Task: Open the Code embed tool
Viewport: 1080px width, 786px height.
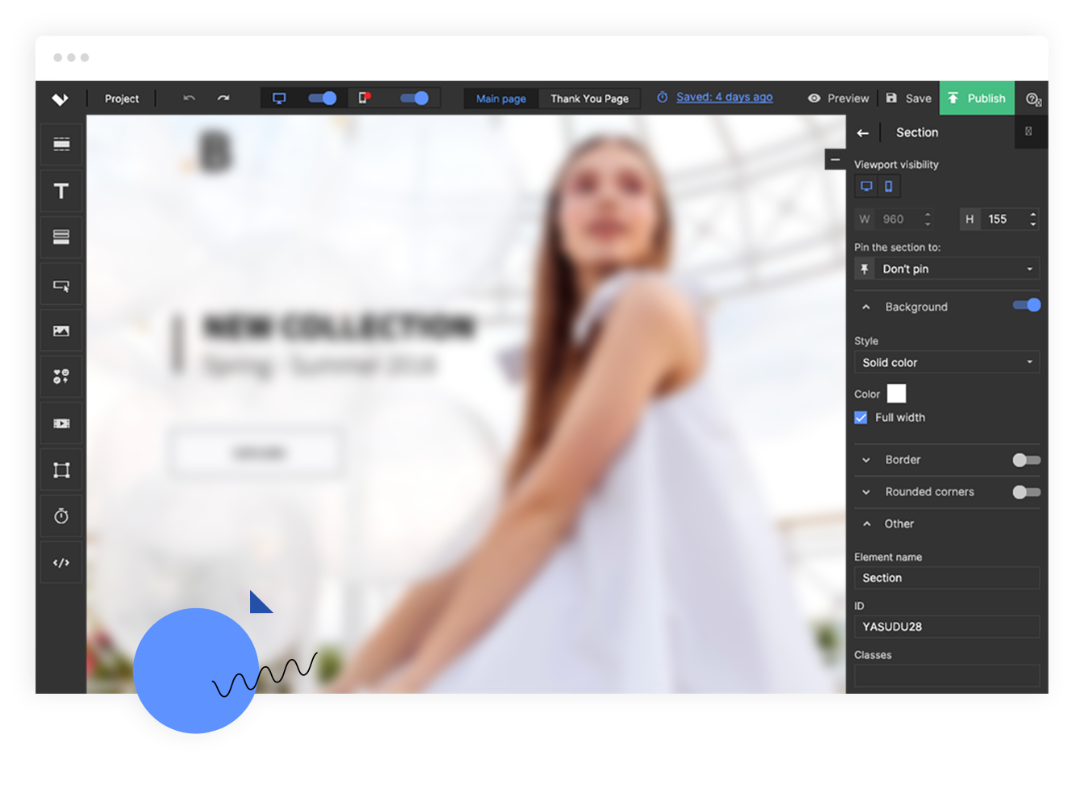Action: pos(61,562)
